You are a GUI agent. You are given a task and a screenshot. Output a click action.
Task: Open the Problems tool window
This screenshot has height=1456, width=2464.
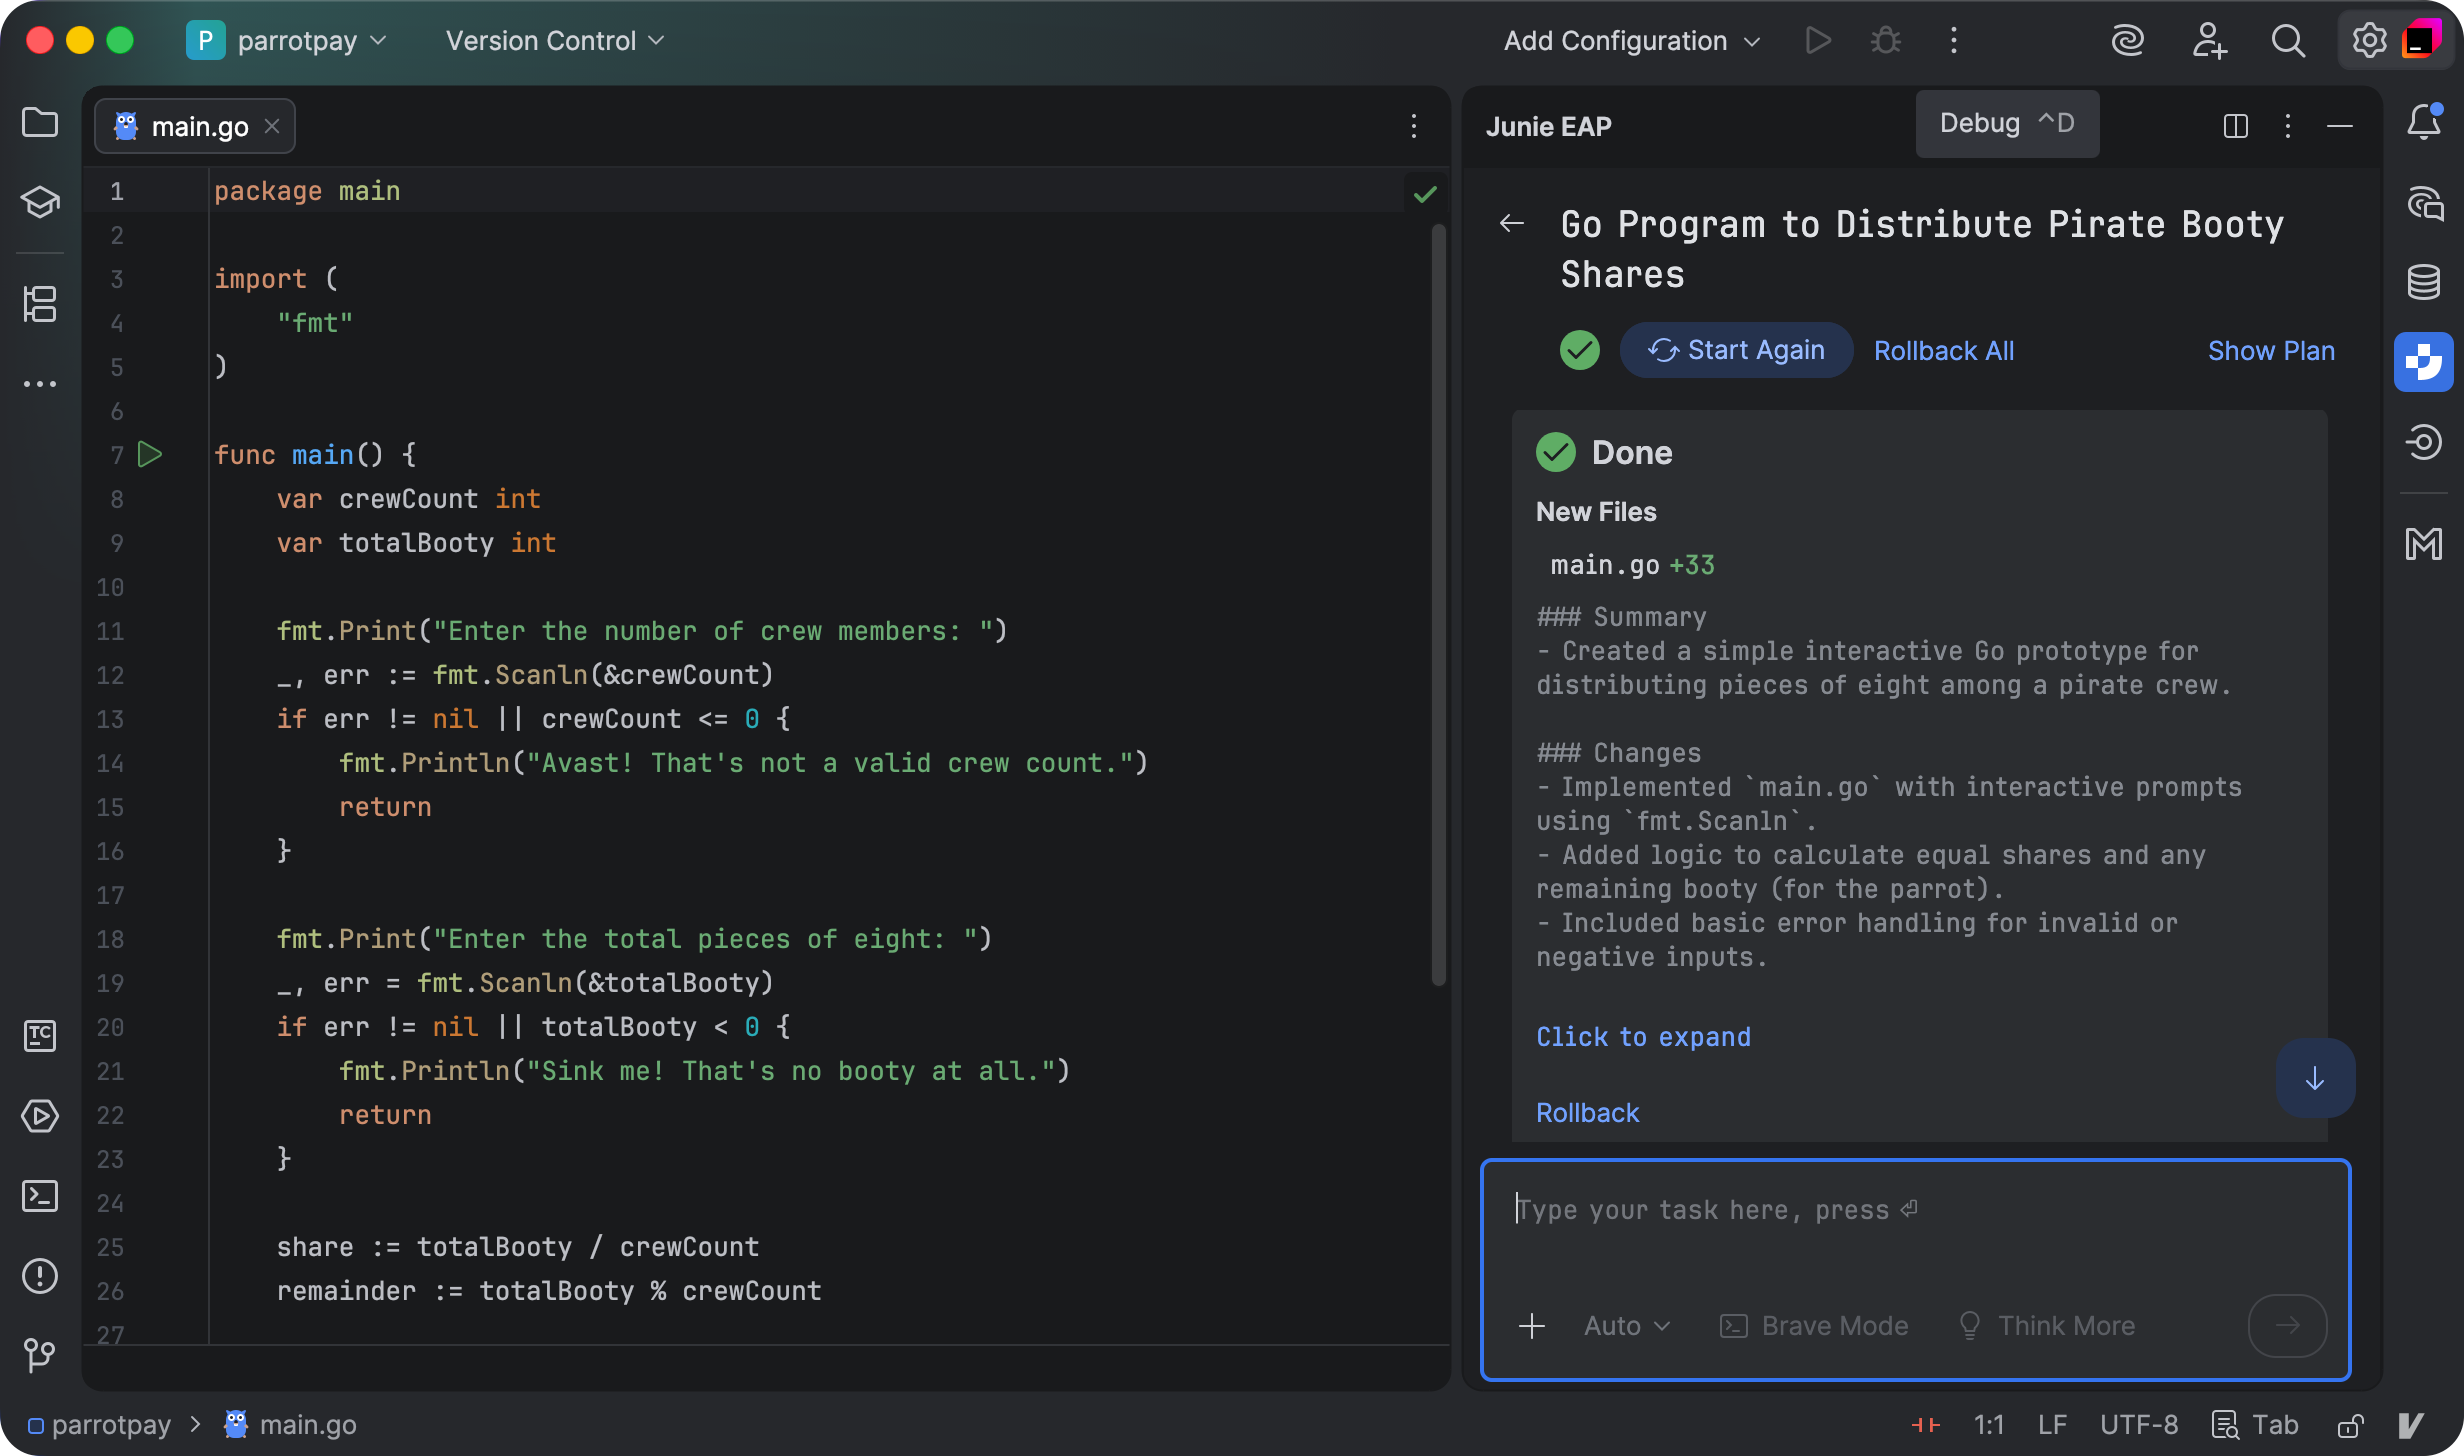tap(40, 1276)
